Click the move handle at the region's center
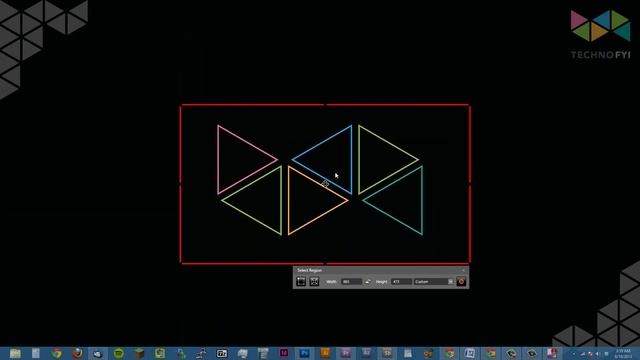This screenshot has width=640, height=360. 325,184
